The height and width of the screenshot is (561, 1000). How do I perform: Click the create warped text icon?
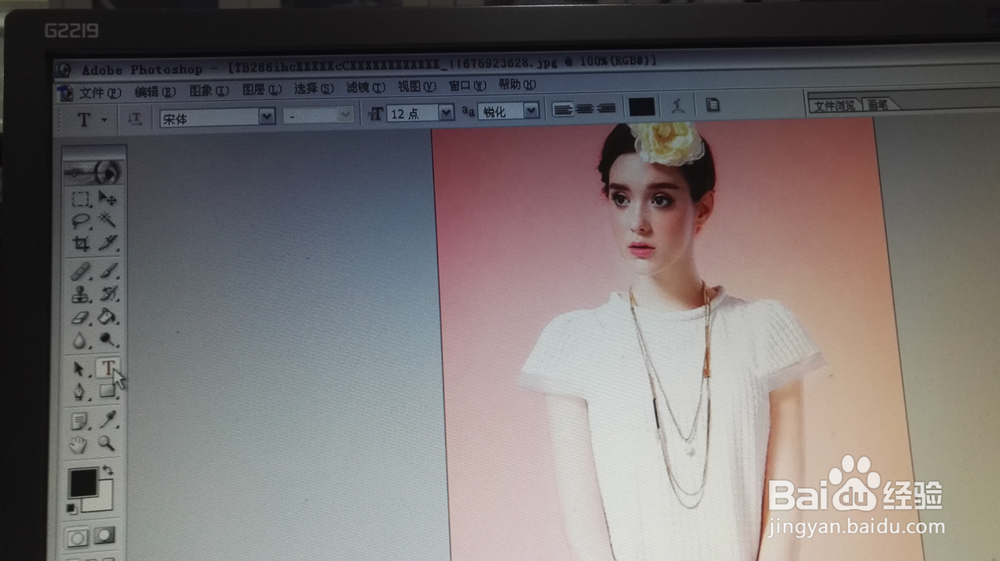[x=677, y=106]
